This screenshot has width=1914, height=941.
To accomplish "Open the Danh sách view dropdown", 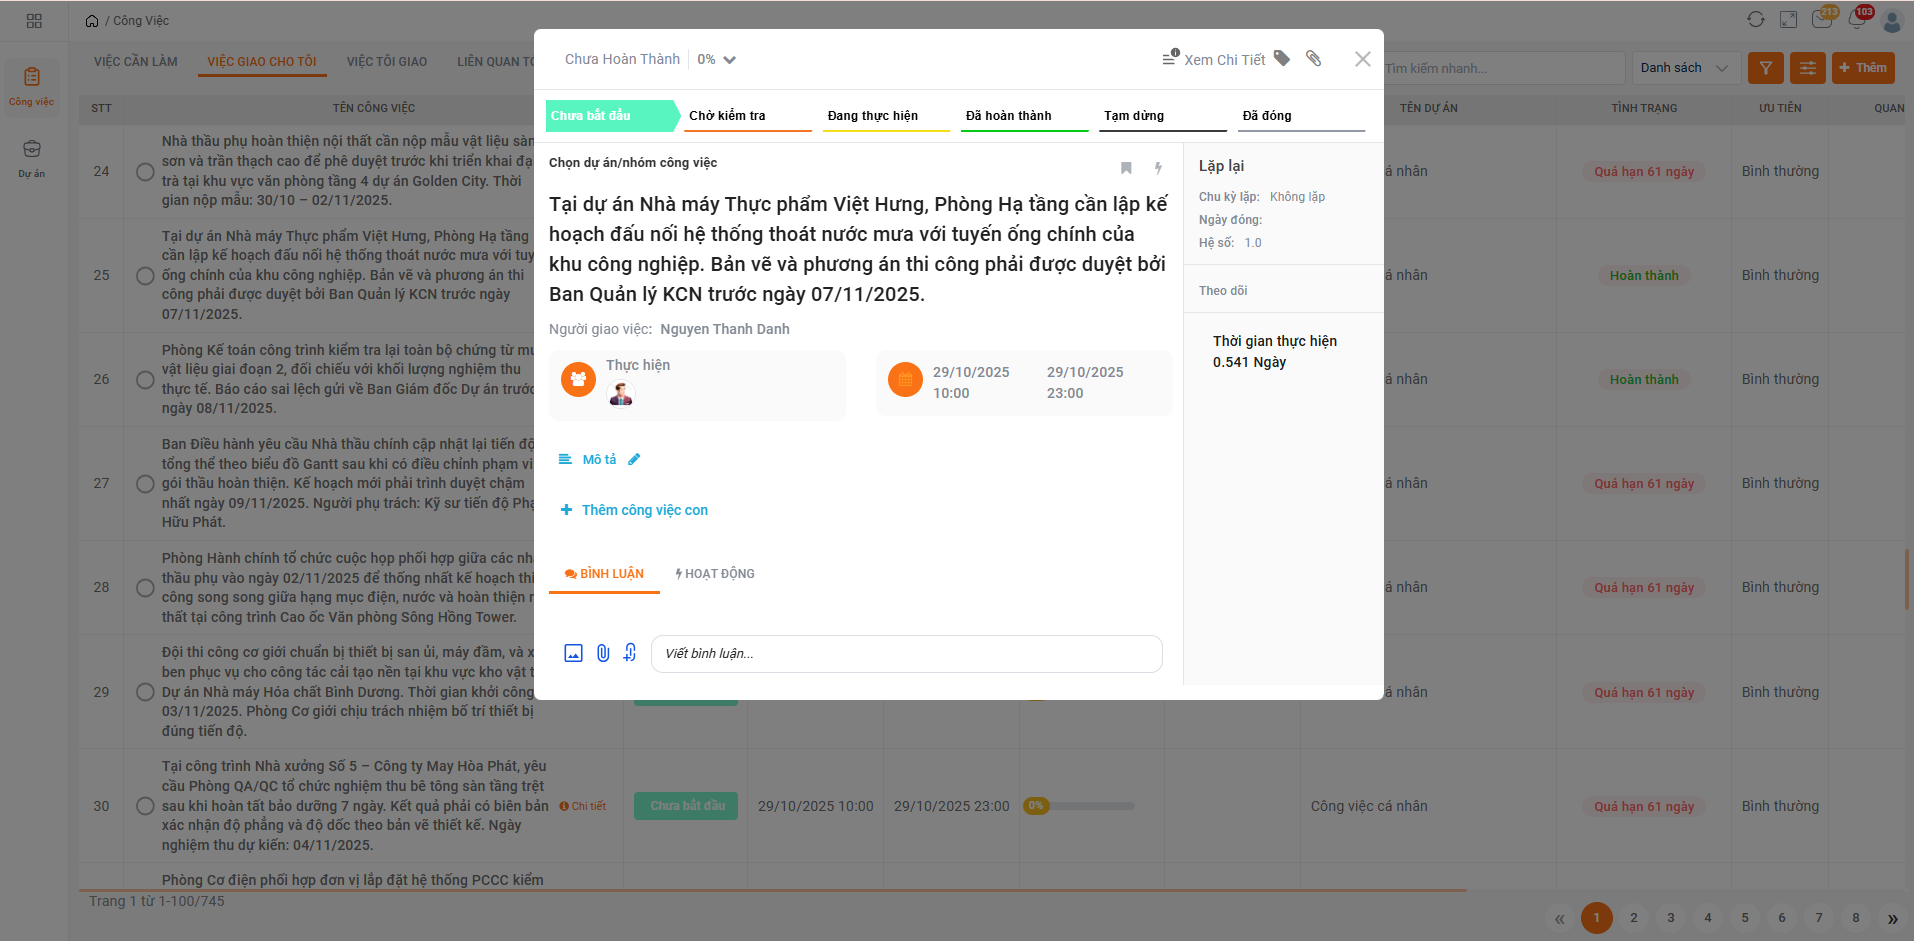I will click(1685, 68).
